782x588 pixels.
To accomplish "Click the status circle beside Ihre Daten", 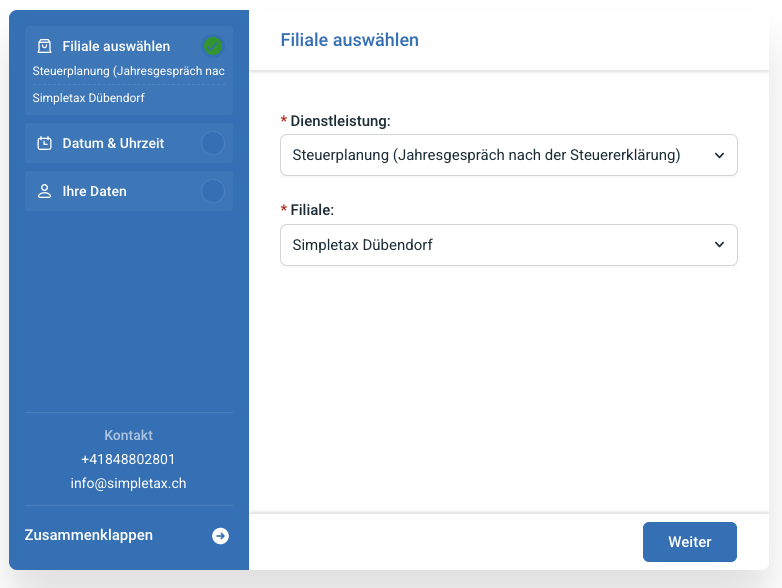I will click(x=213, y=191).
